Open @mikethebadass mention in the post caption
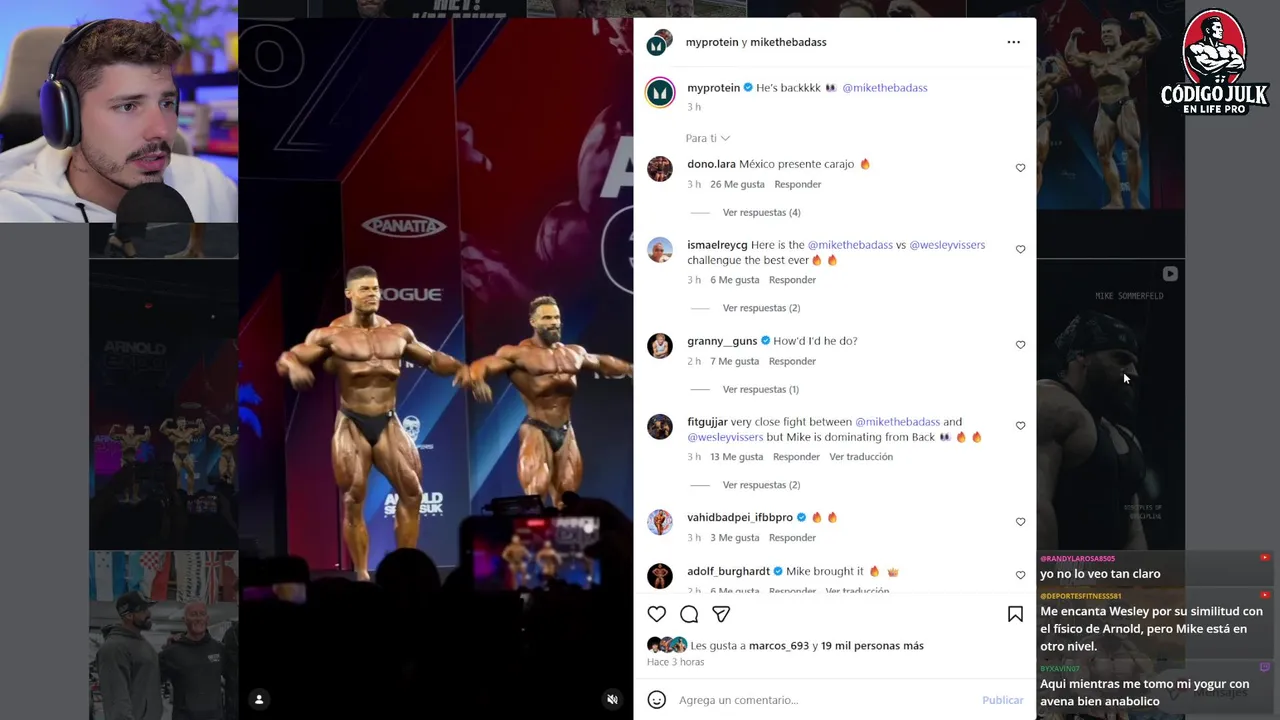Image resolution: width=1280 pixels, height=720 pixels. coord(885,88)
